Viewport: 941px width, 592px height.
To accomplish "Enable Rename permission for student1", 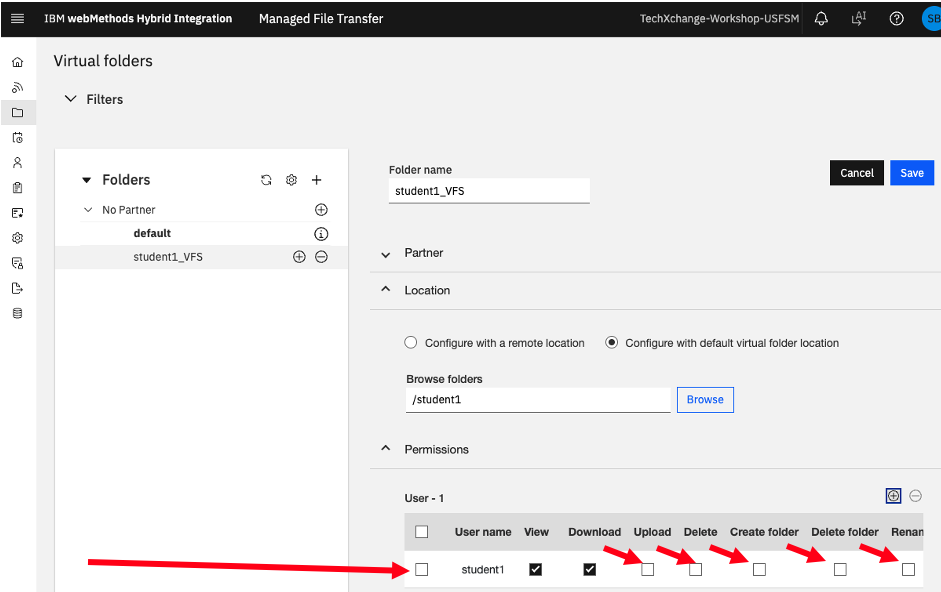I will tap(908, 569).
